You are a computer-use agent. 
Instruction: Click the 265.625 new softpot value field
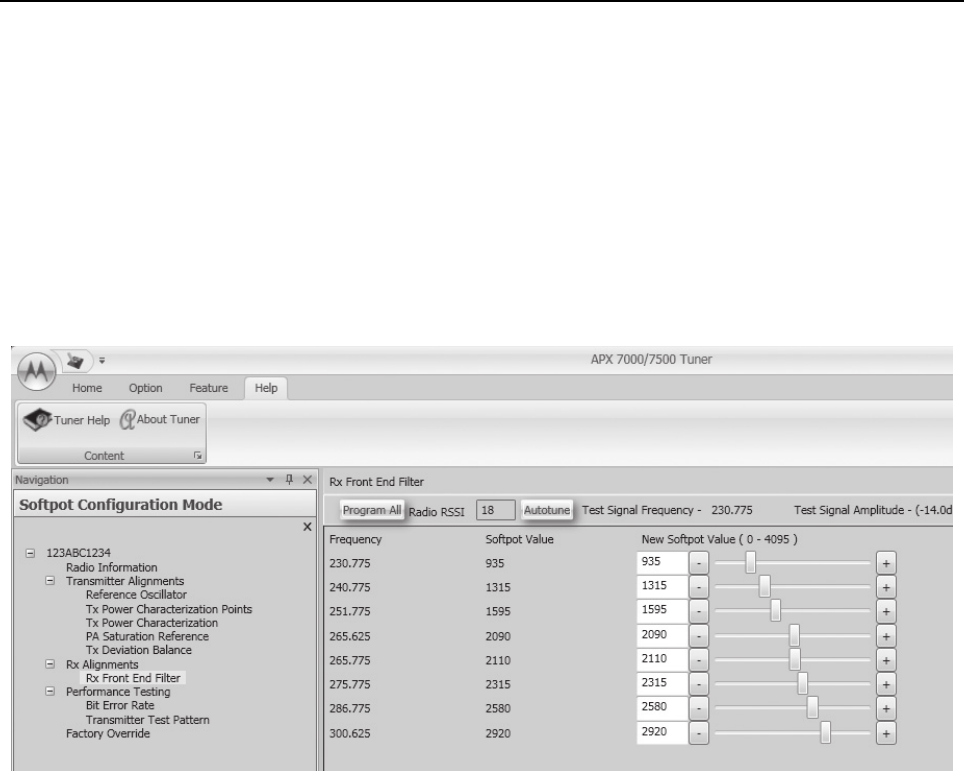[662, 636]
